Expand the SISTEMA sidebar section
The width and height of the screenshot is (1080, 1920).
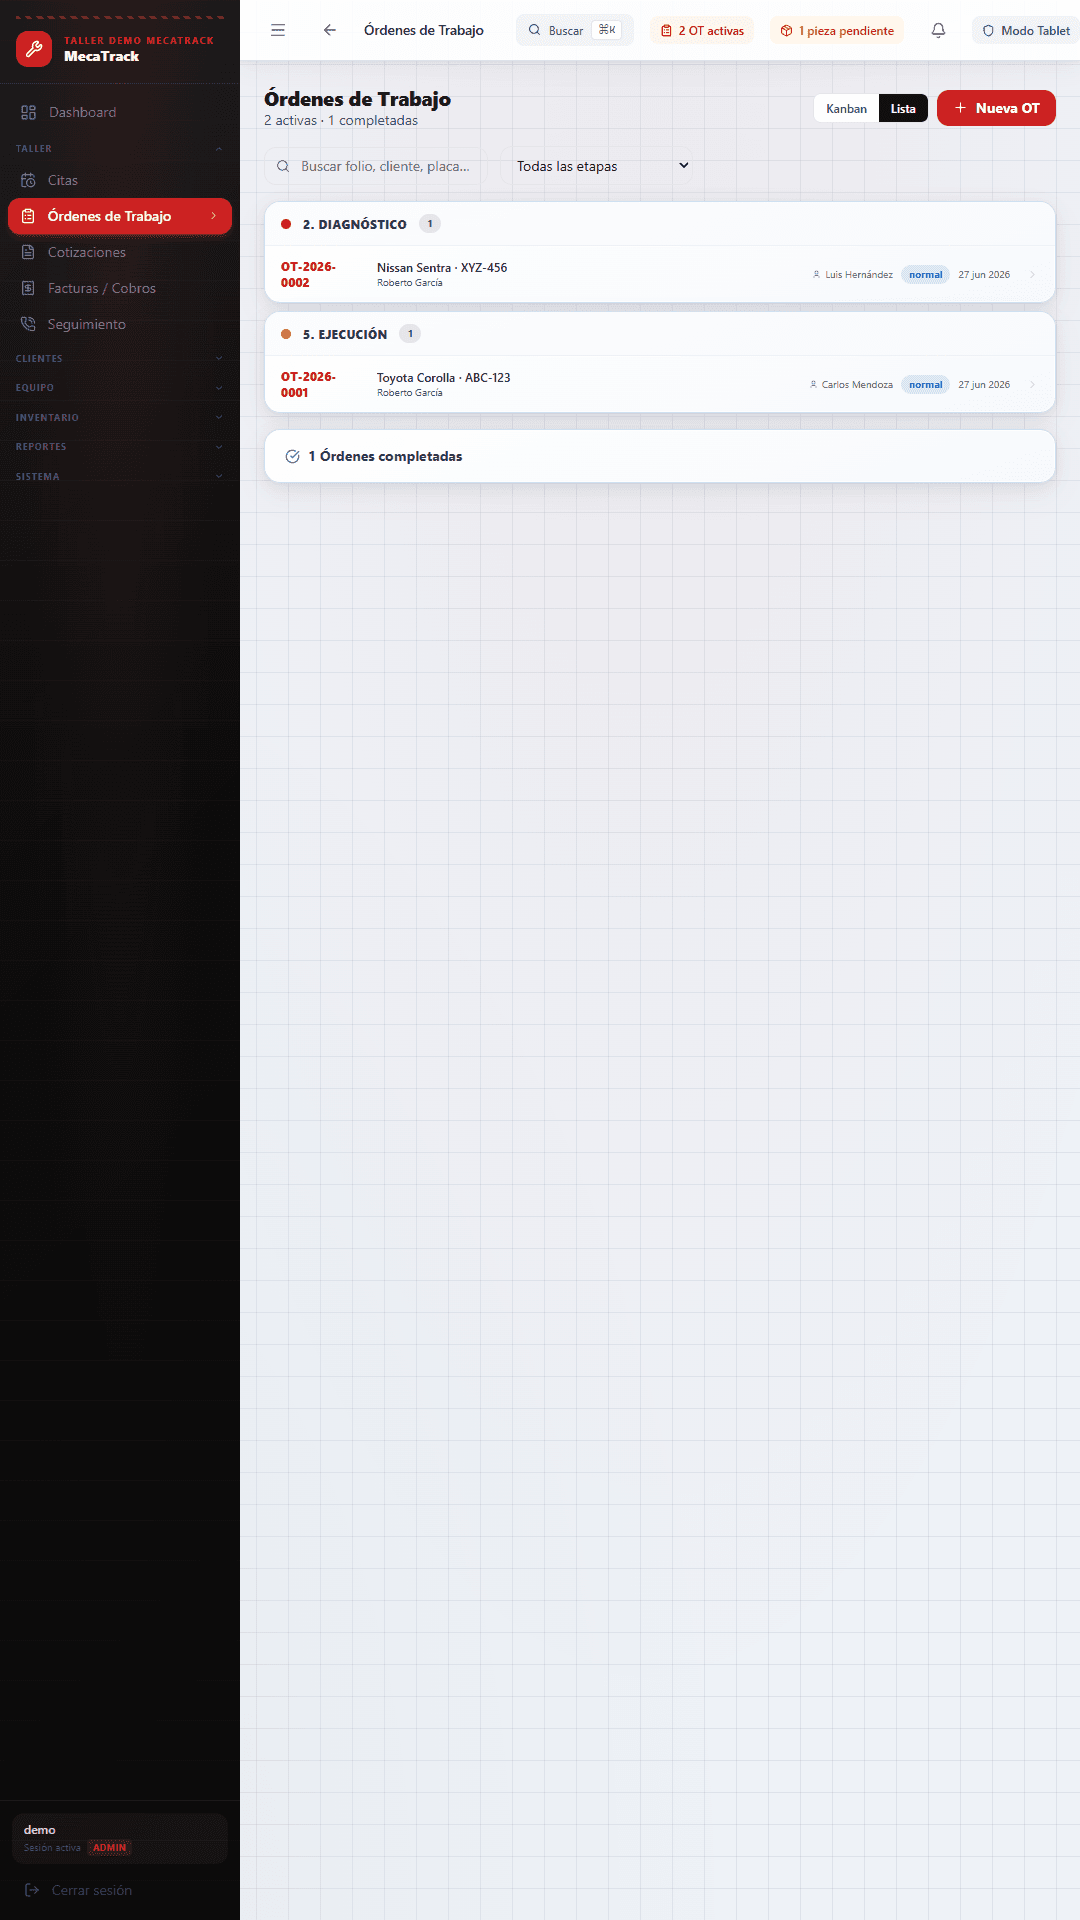coord(120,476)
